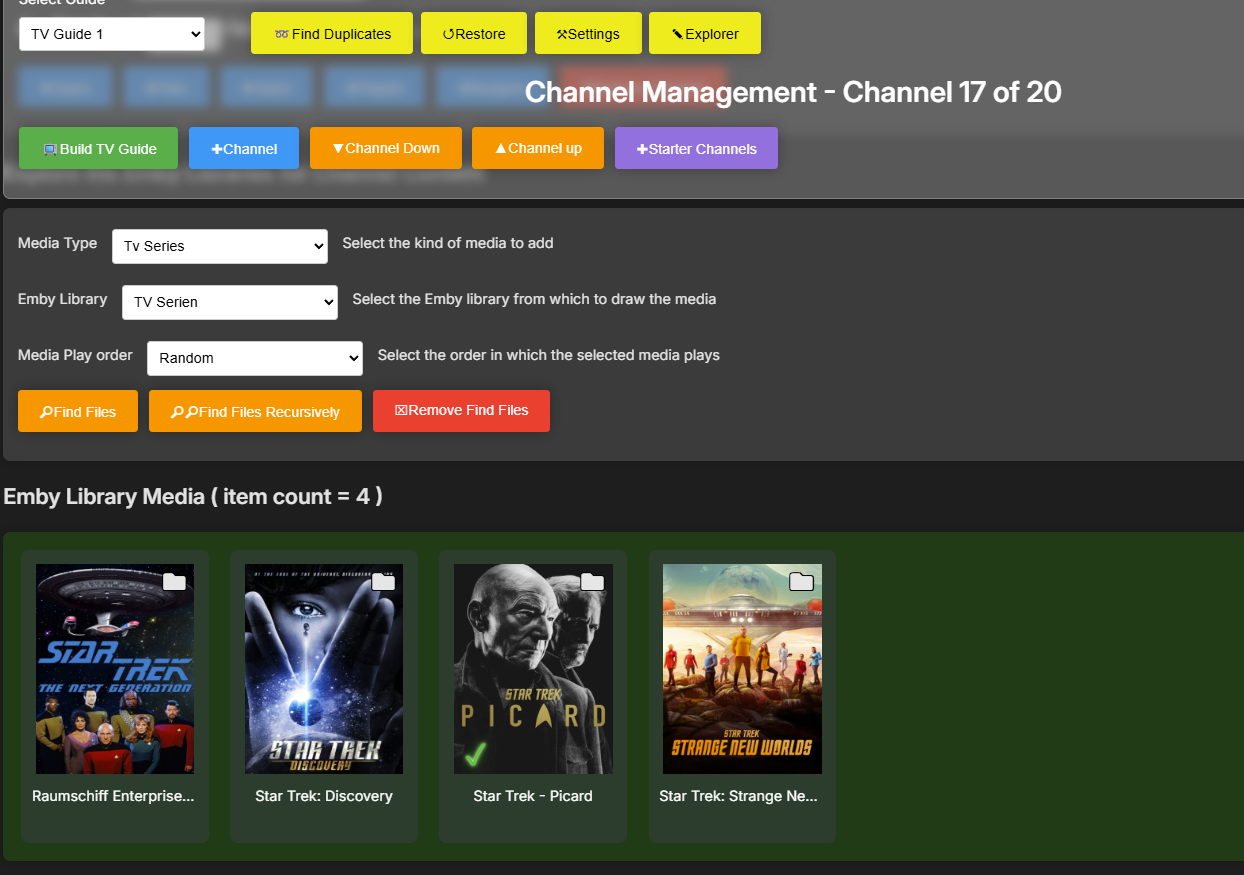Screen dimensions: 1244x875
Task: Open the Explorer button
Action: (x=705, y=33)
